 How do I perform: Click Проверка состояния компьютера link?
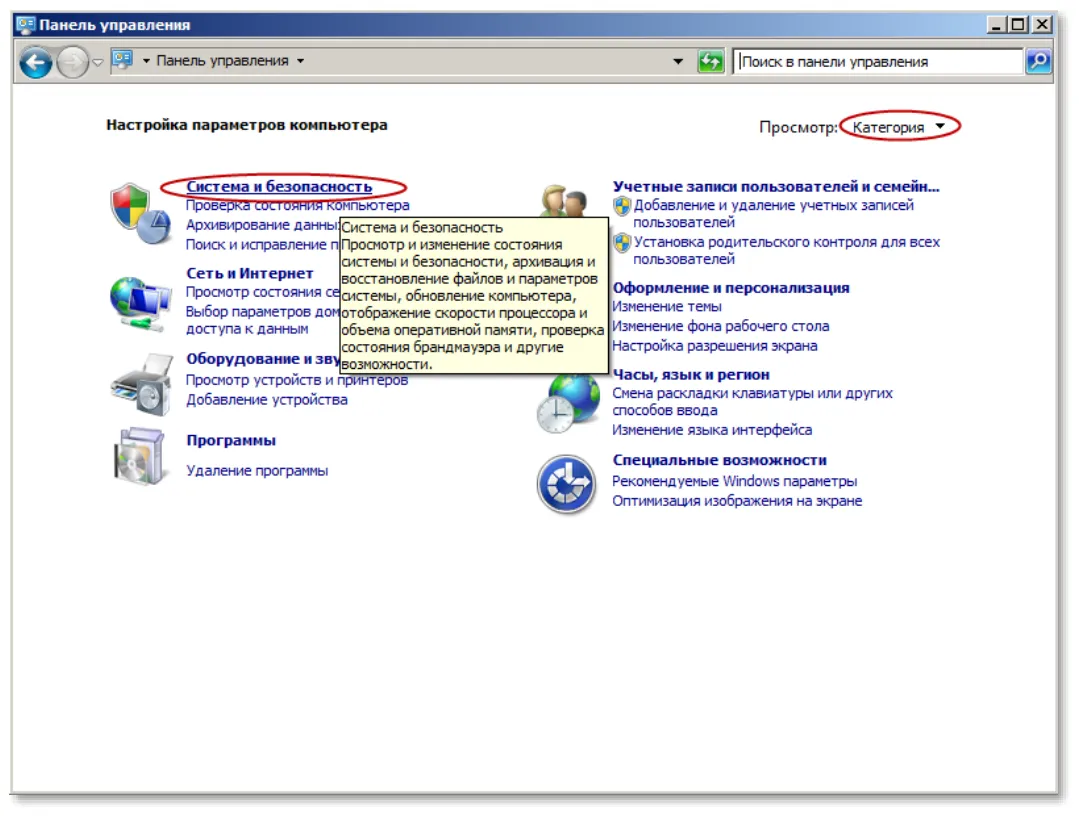298,205
